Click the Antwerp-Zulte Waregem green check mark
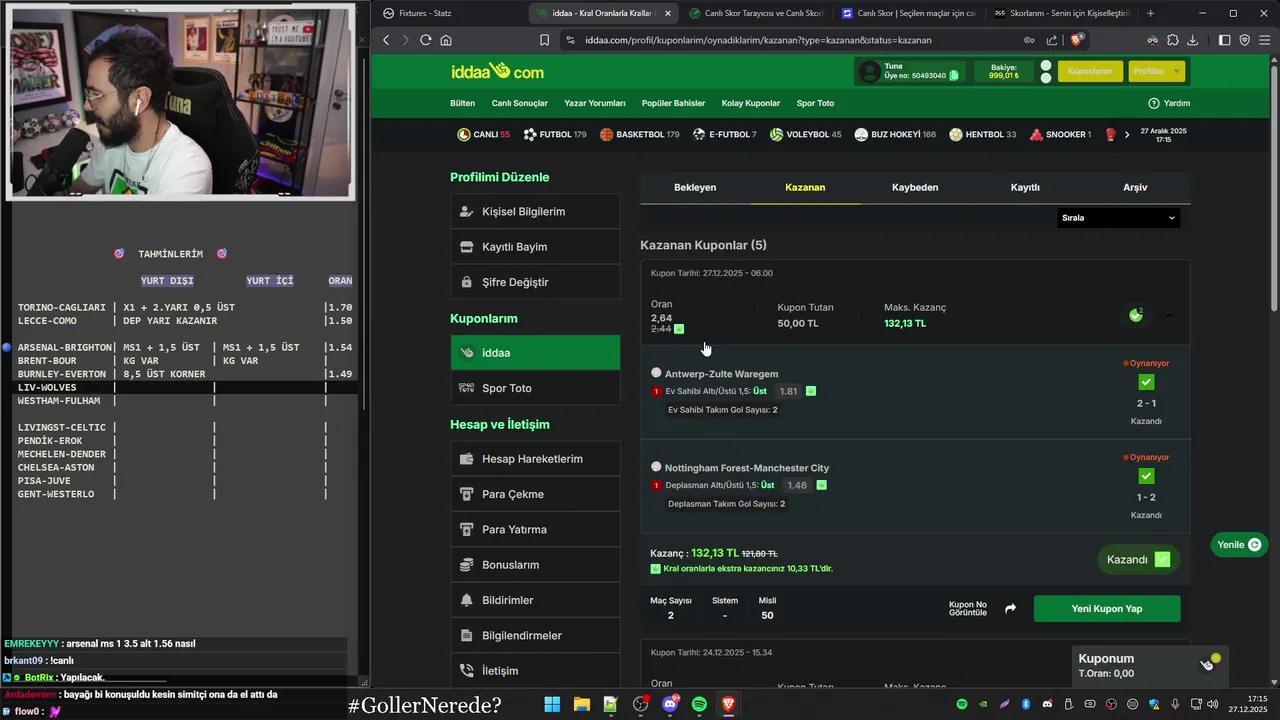 [x=1146, y=382]
